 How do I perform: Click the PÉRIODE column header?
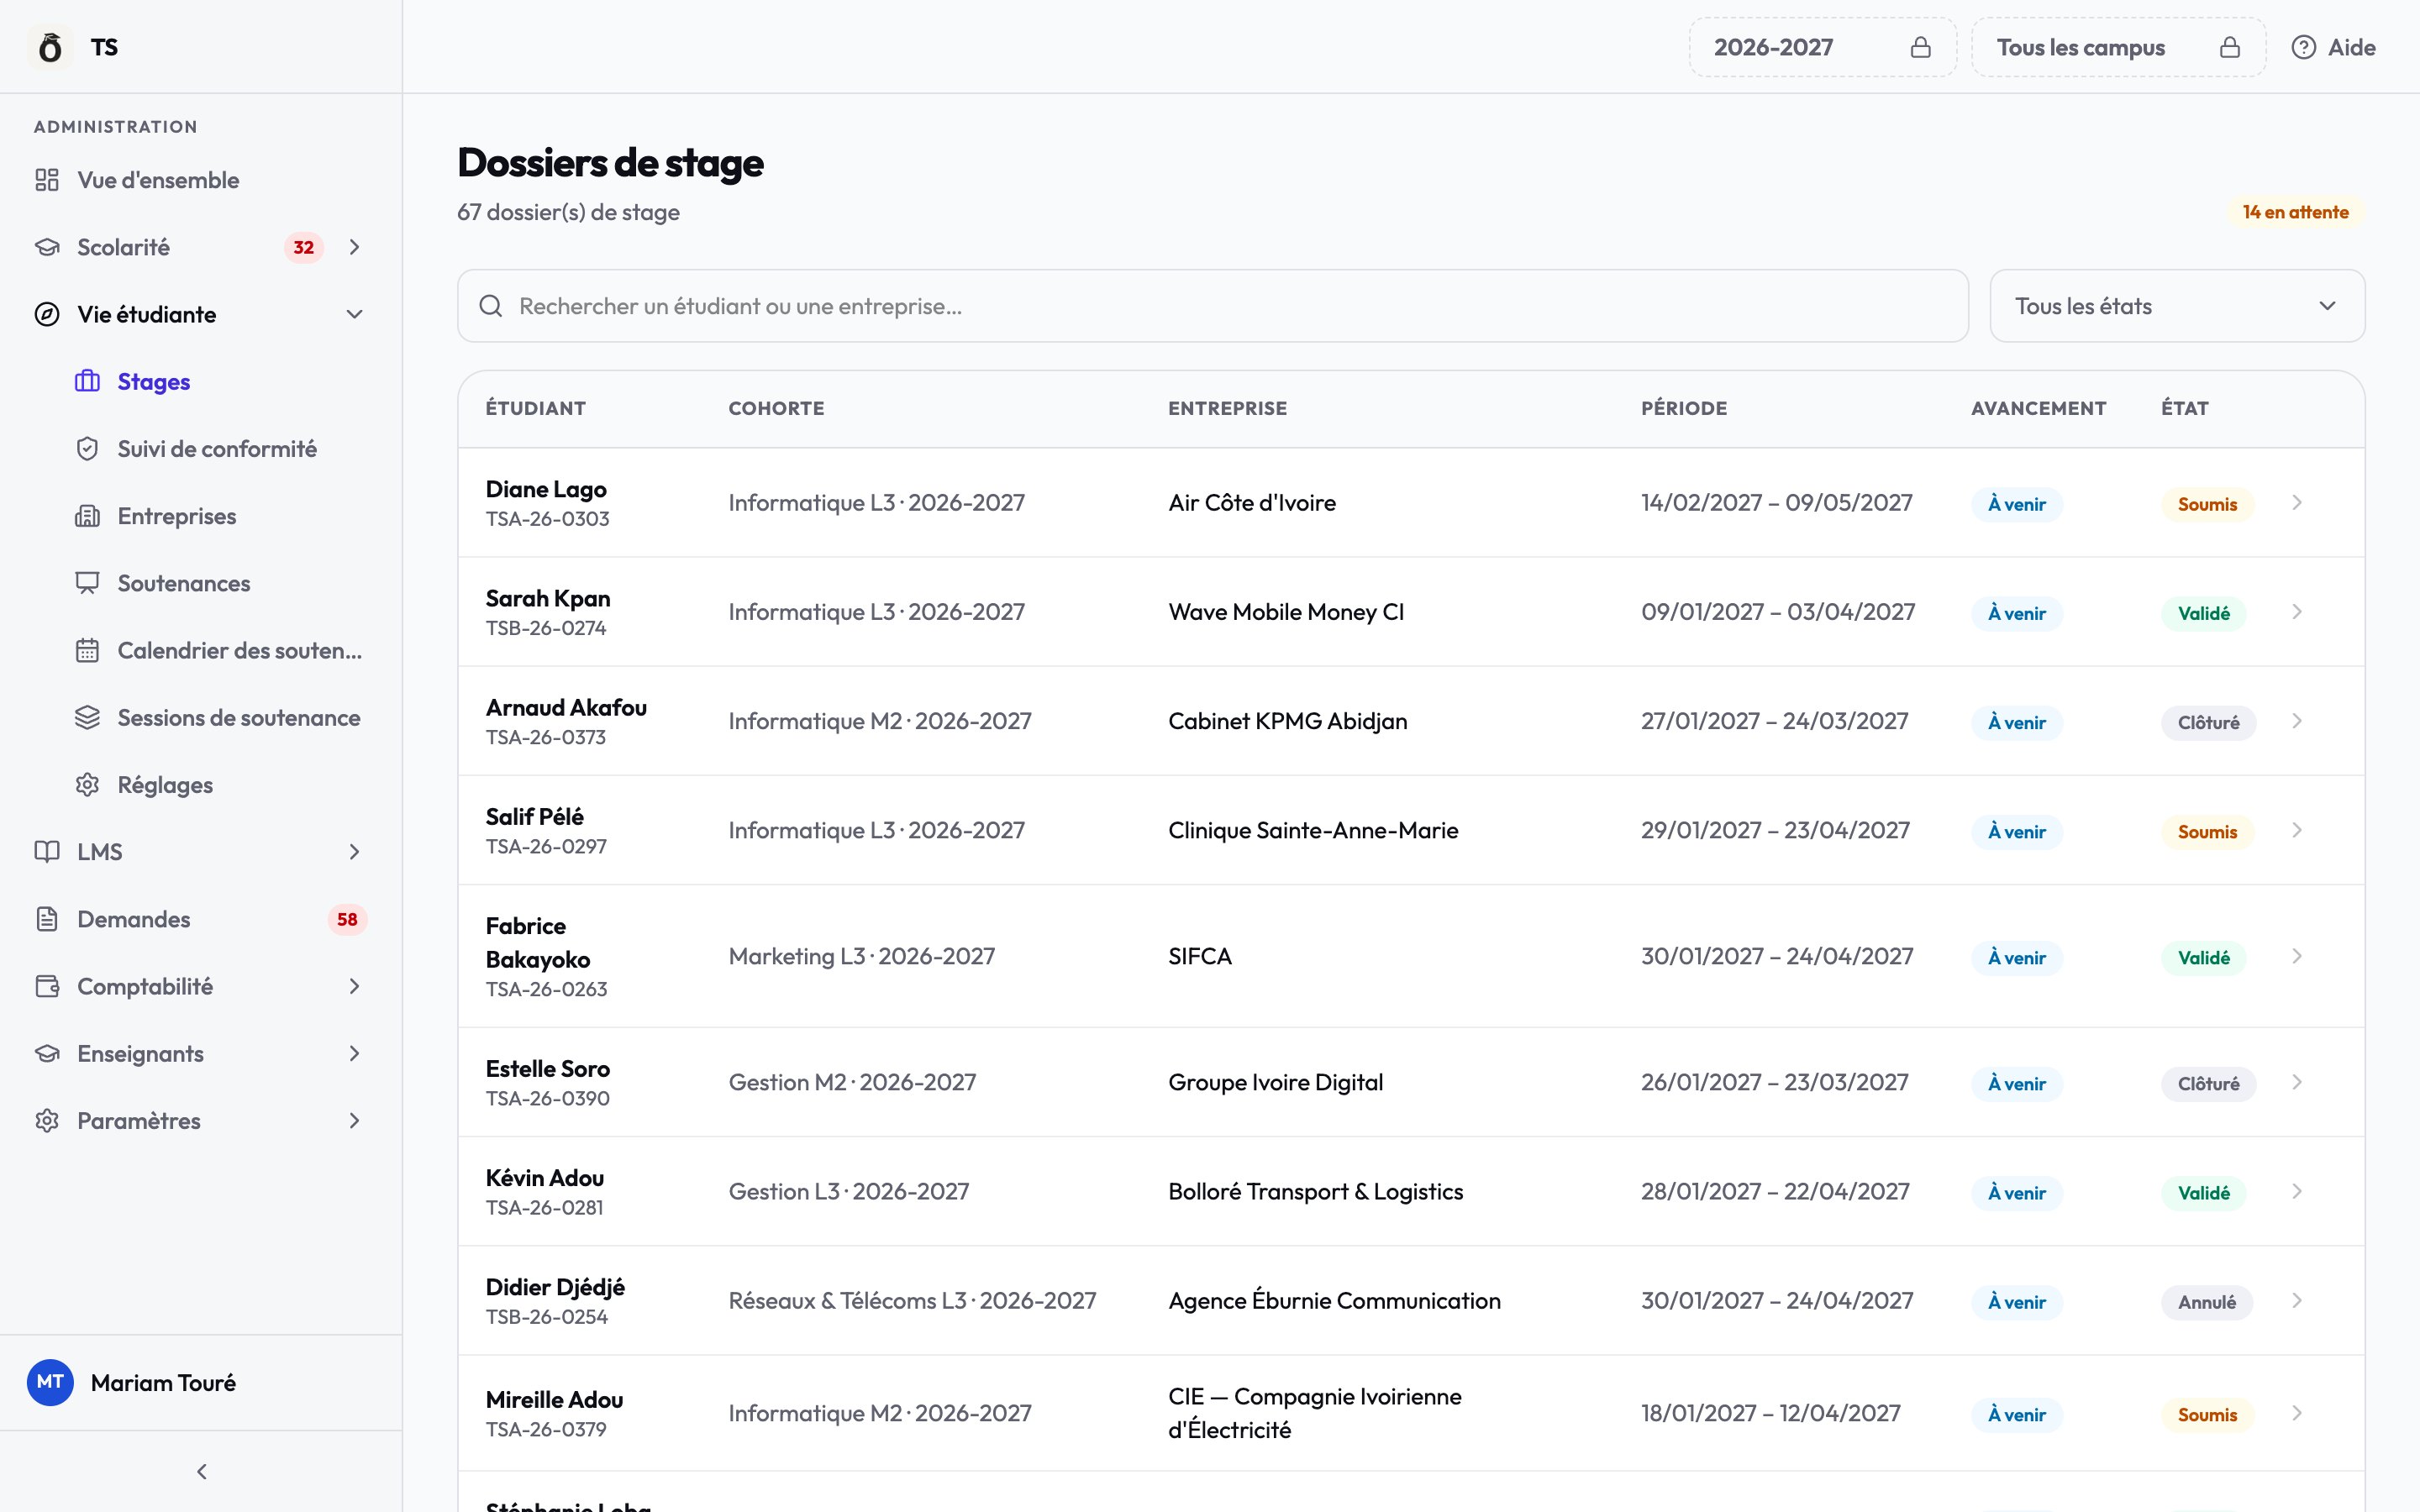[x=1684, y=408]
